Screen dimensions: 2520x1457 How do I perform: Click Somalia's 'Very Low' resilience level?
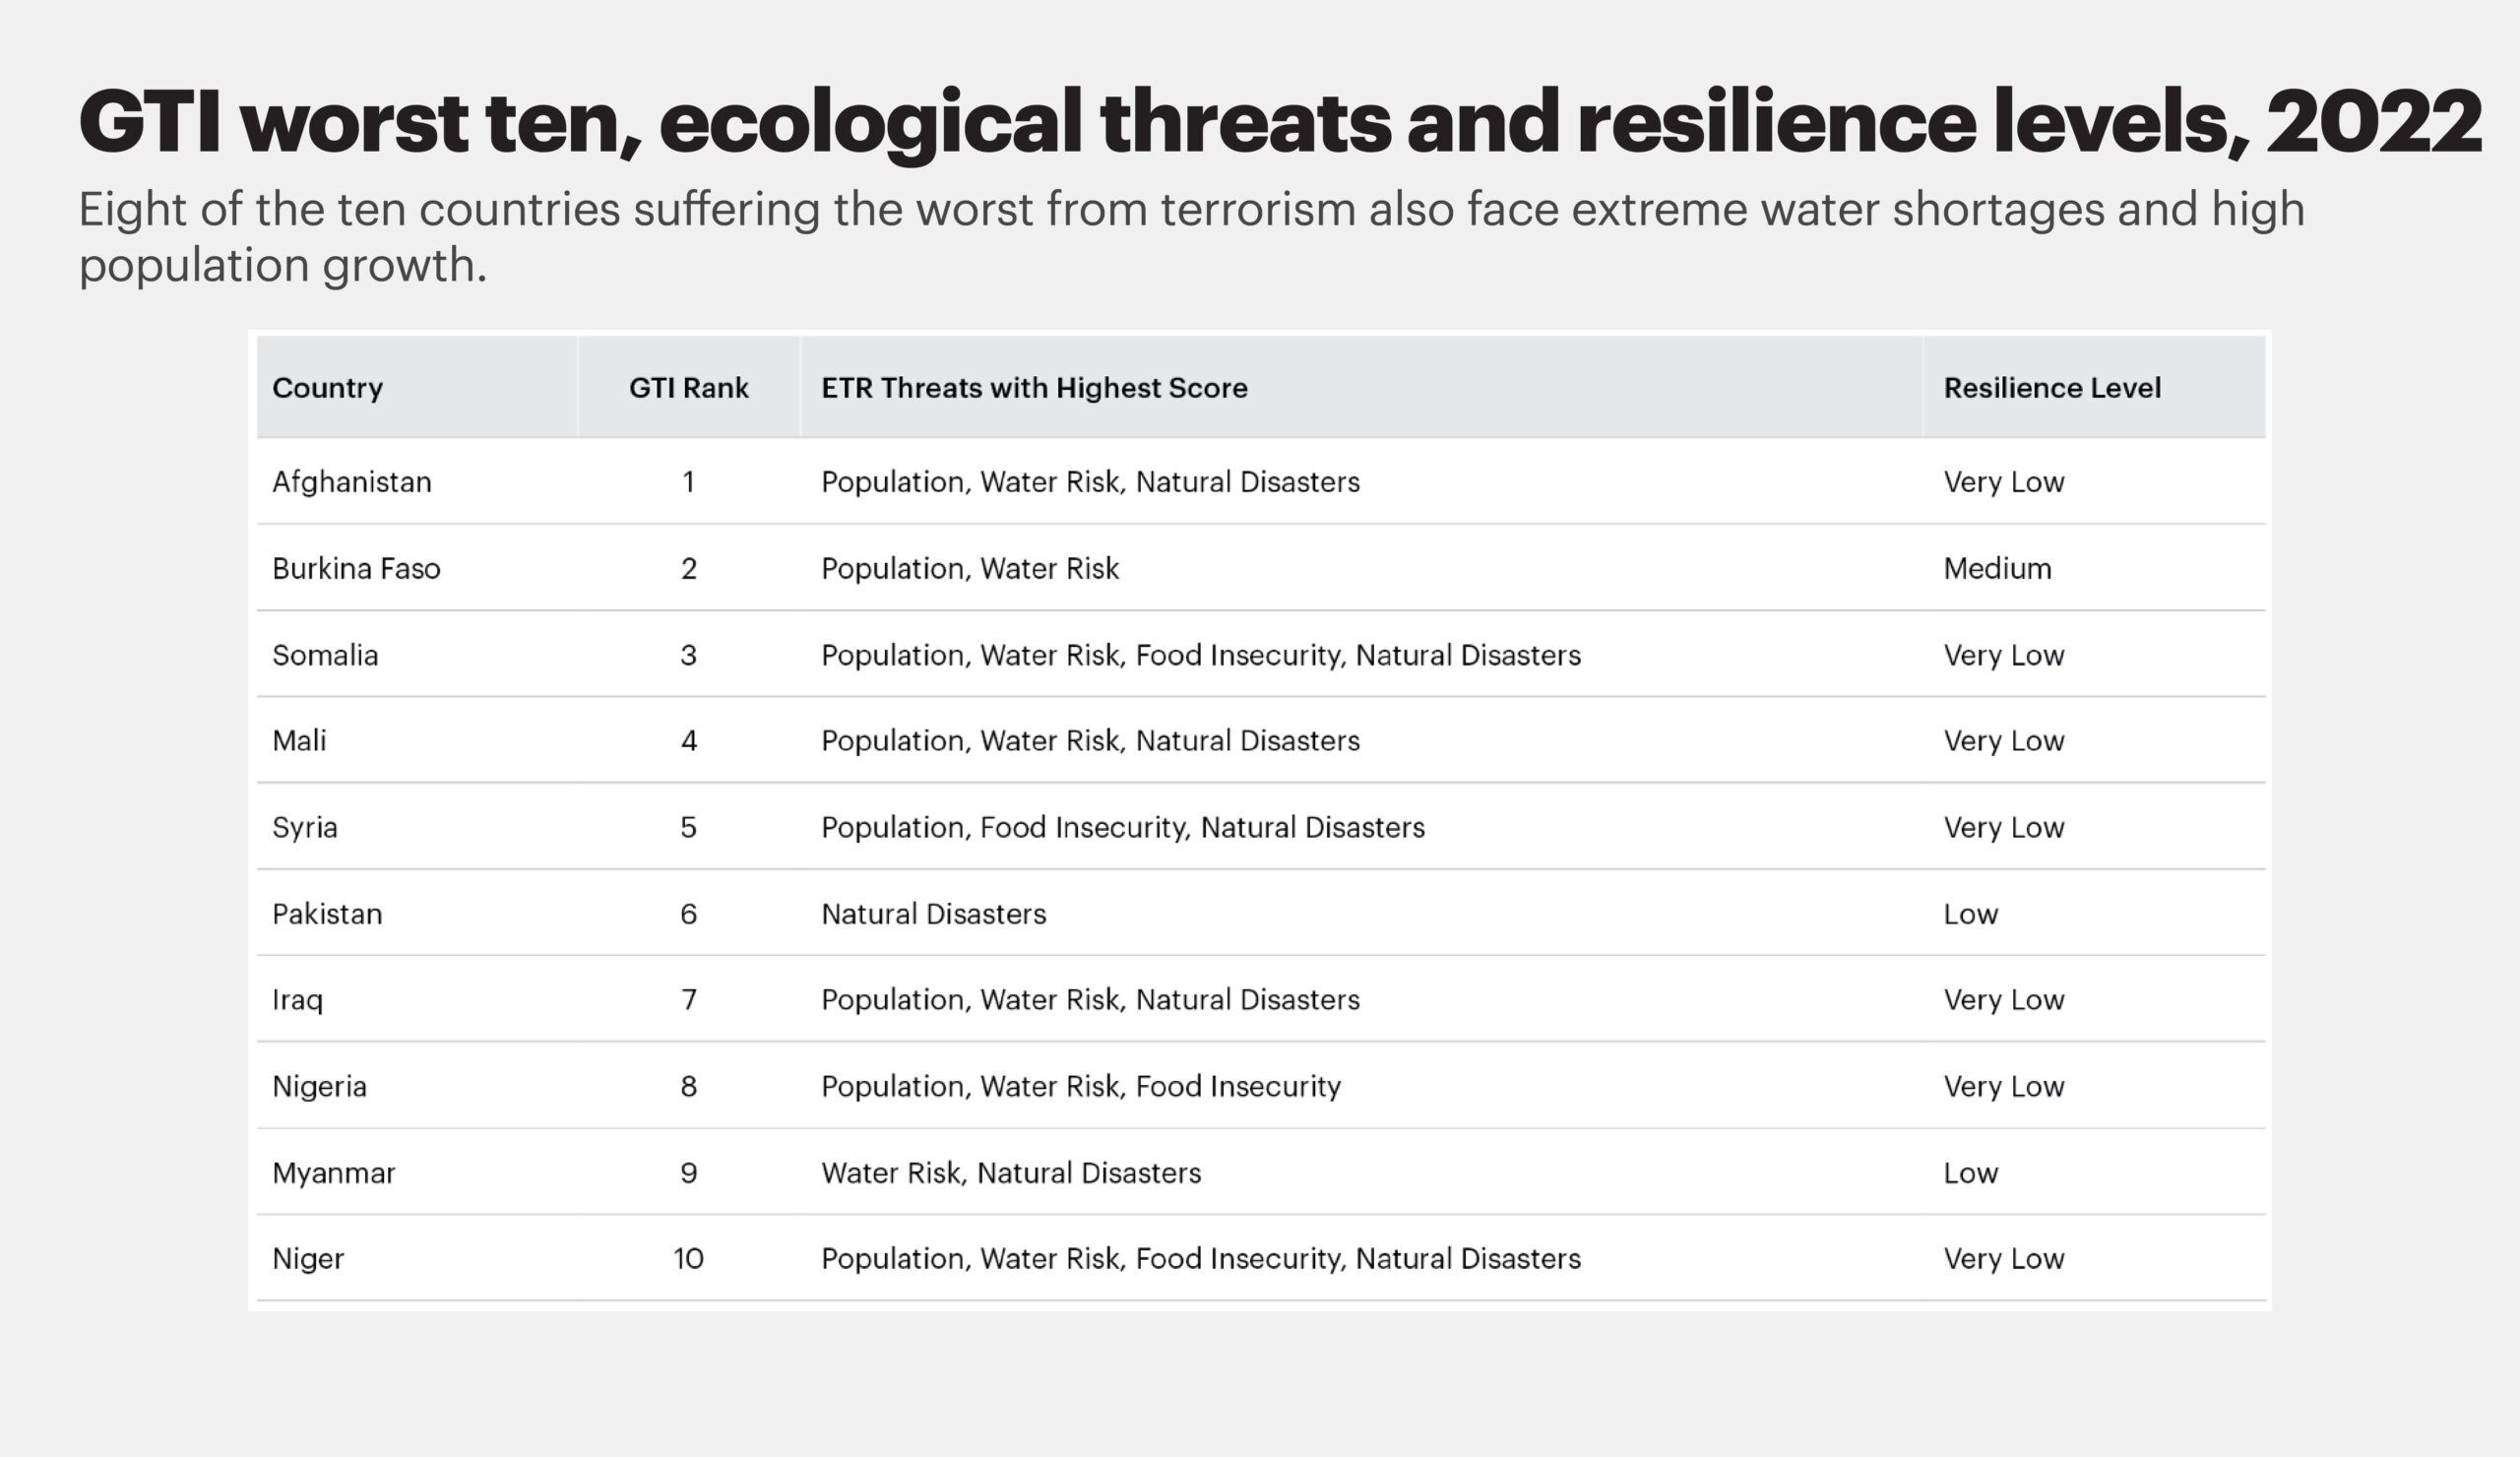[2004, 655]
